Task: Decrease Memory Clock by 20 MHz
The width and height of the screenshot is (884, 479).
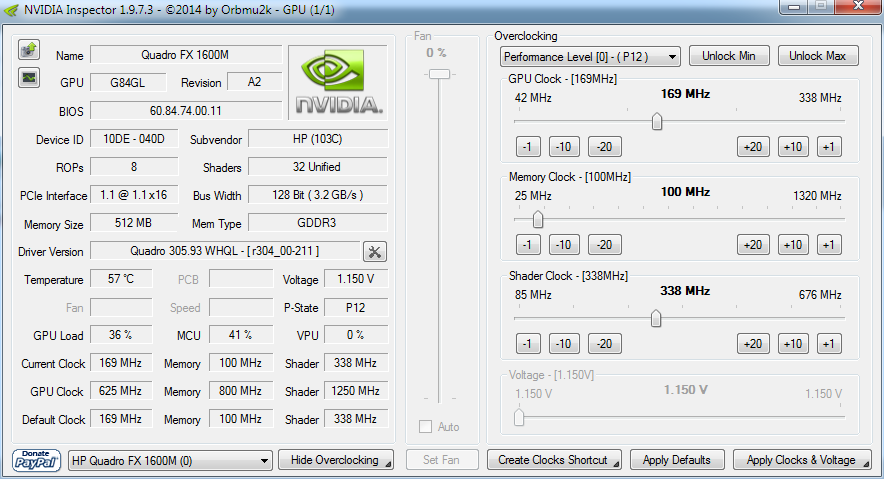Action: coord(605,245)
